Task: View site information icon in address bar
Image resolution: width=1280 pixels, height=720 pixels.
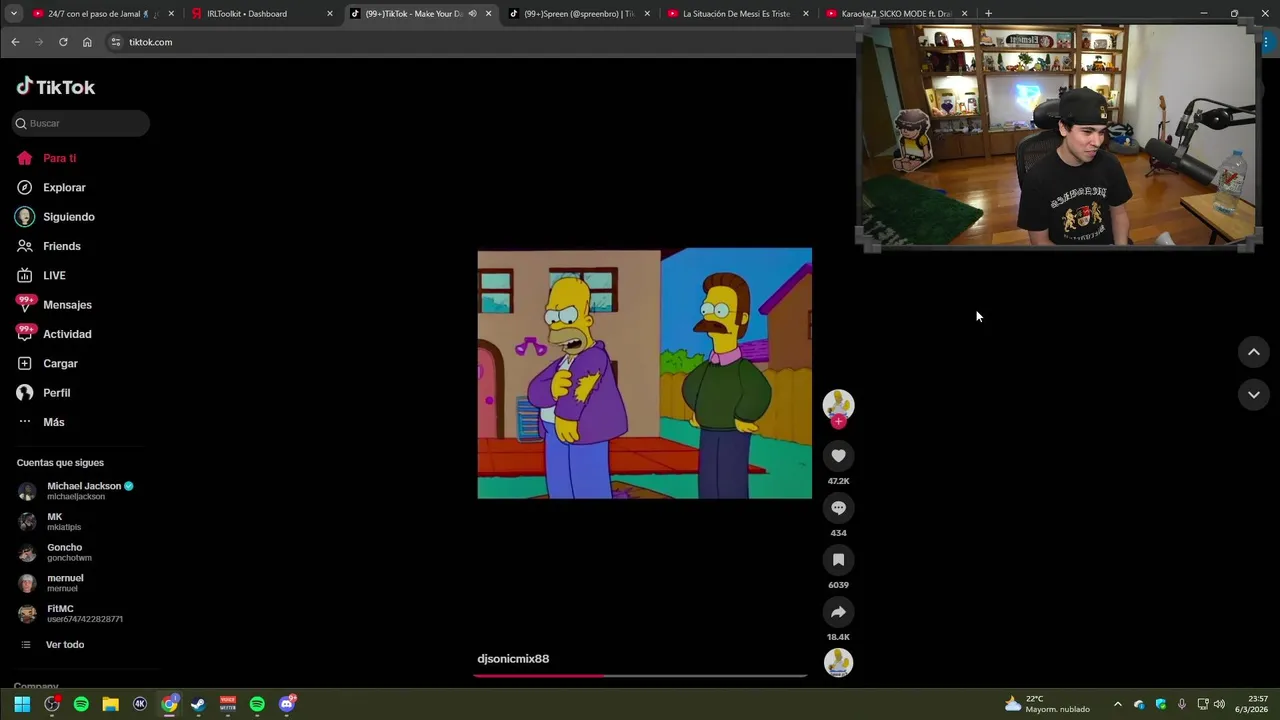Action: 115,42
